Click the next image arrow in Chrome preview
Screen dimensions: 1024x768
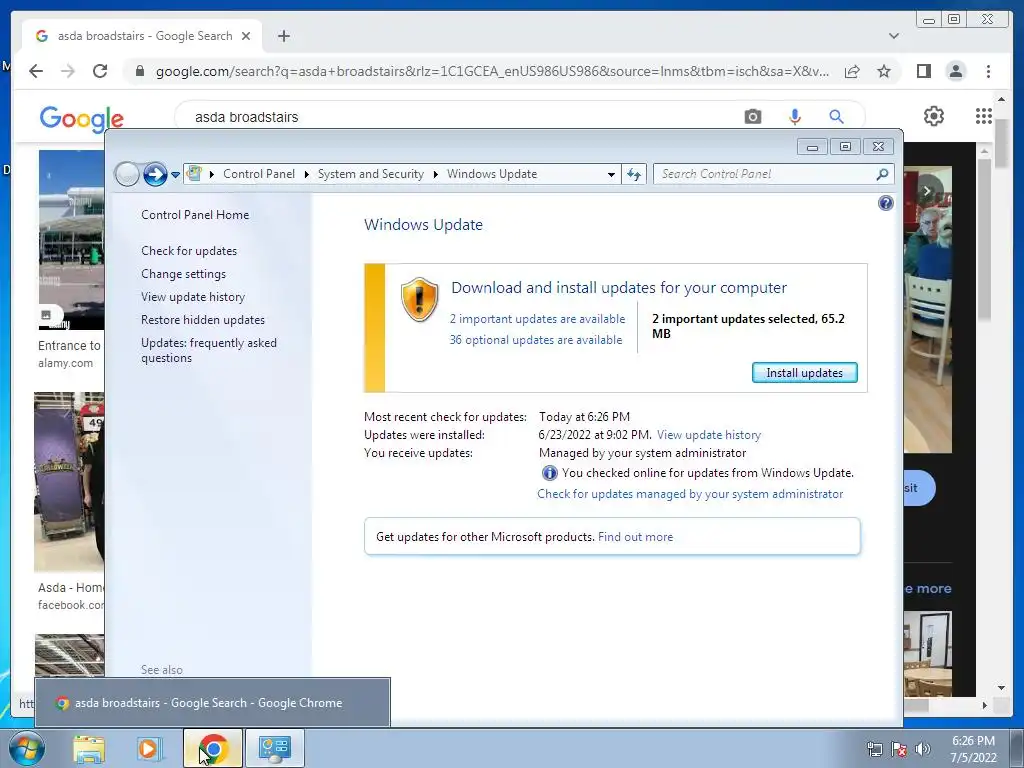pyautogui.click(x=926, y=191)
